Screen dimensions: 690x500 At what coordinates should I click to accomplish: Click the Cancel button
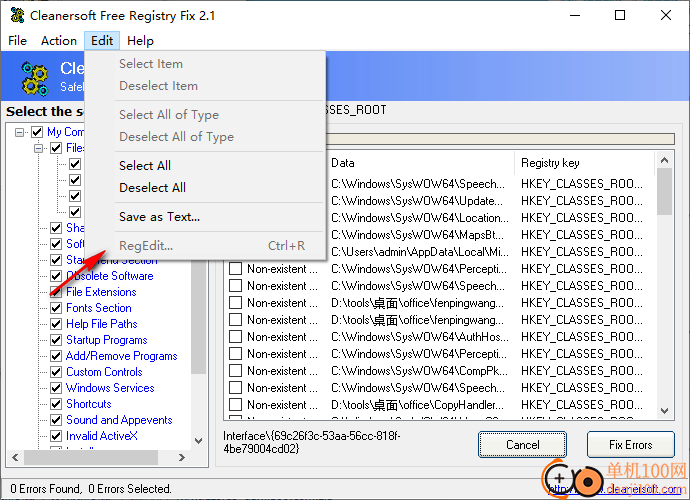(522, 445)
